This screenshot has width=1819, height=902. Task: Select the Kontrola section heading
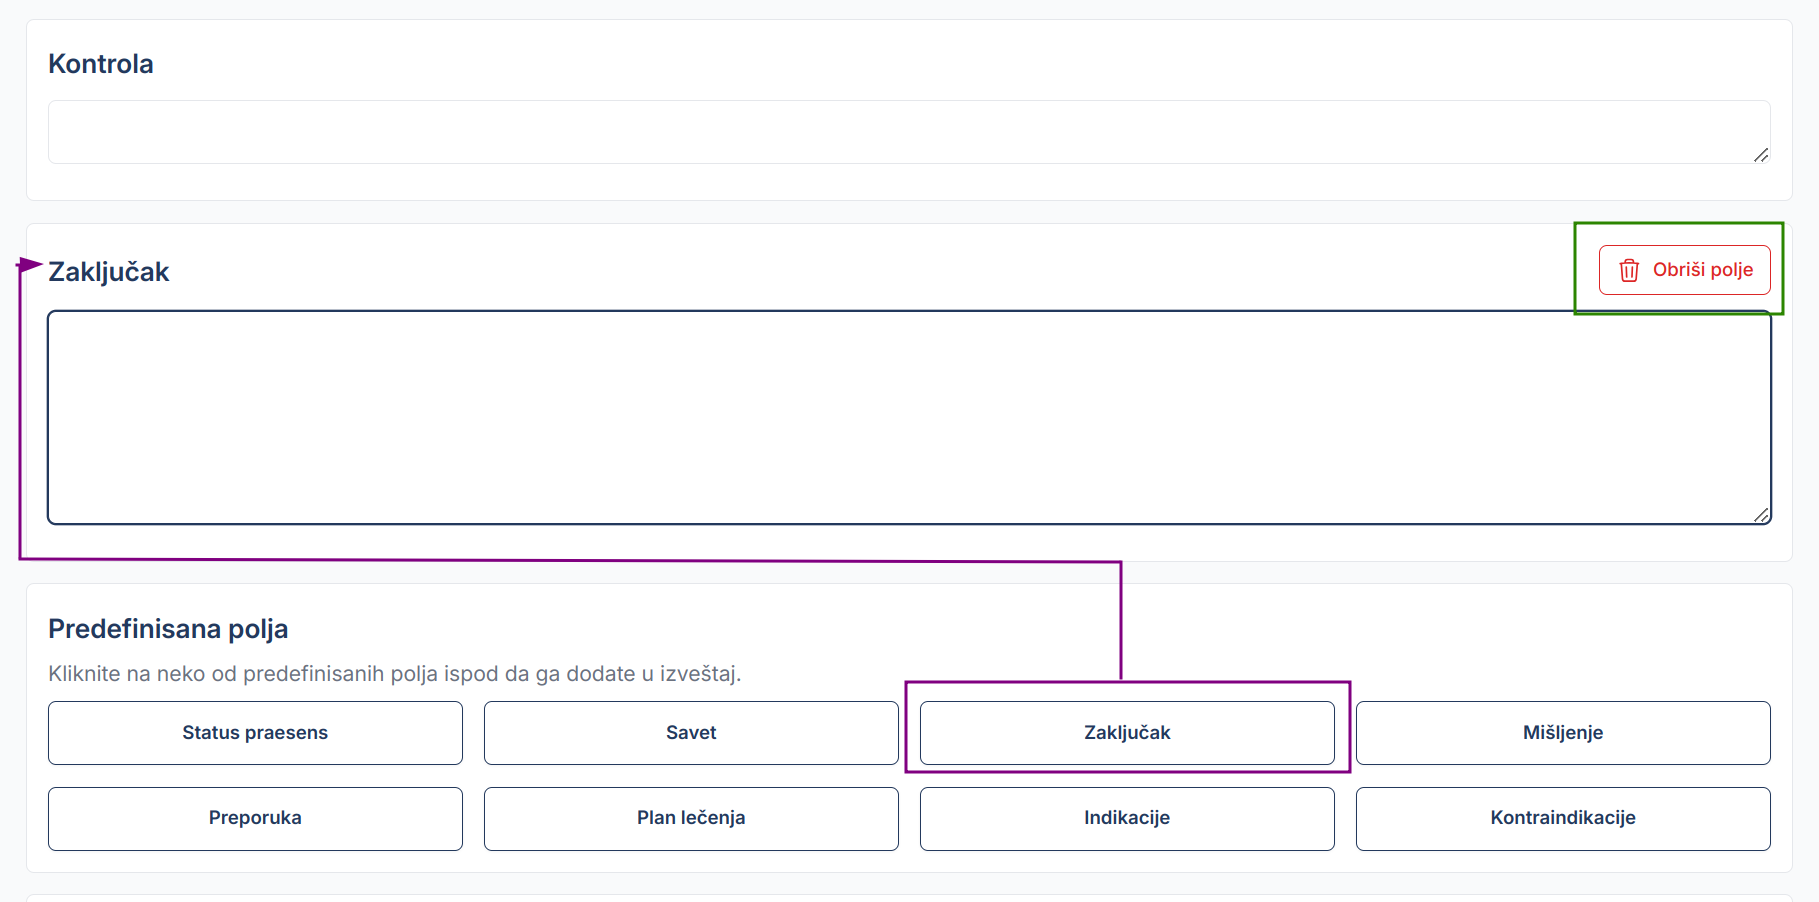[x=101, y=63]
